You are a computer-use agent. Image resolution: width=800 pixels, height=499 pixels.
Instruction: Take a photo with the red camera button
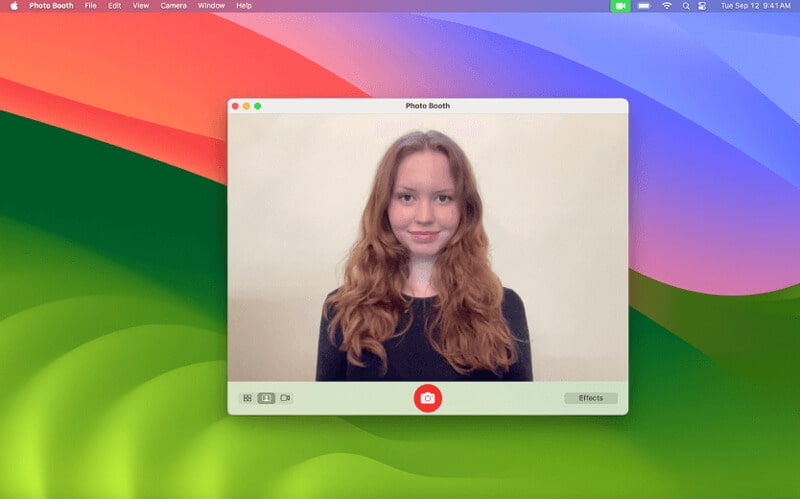coord(427,398)
